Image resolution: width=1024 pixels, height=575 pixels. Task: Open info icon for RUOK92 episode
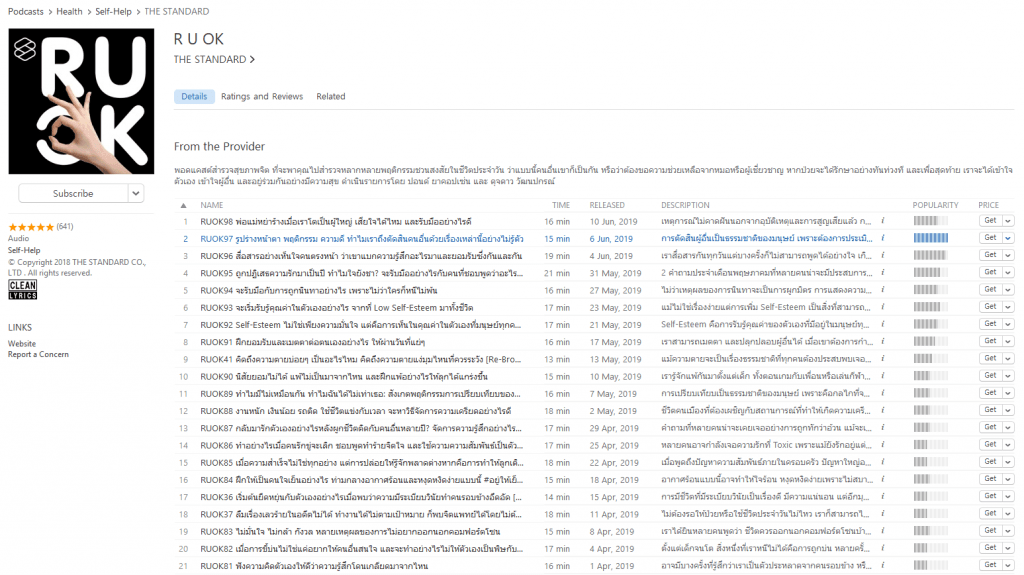[882, 324]
